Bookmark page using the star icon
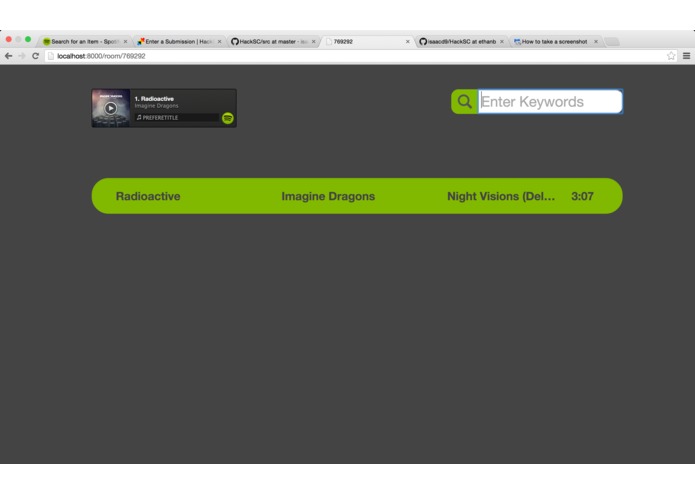 [x=671, y=56]
